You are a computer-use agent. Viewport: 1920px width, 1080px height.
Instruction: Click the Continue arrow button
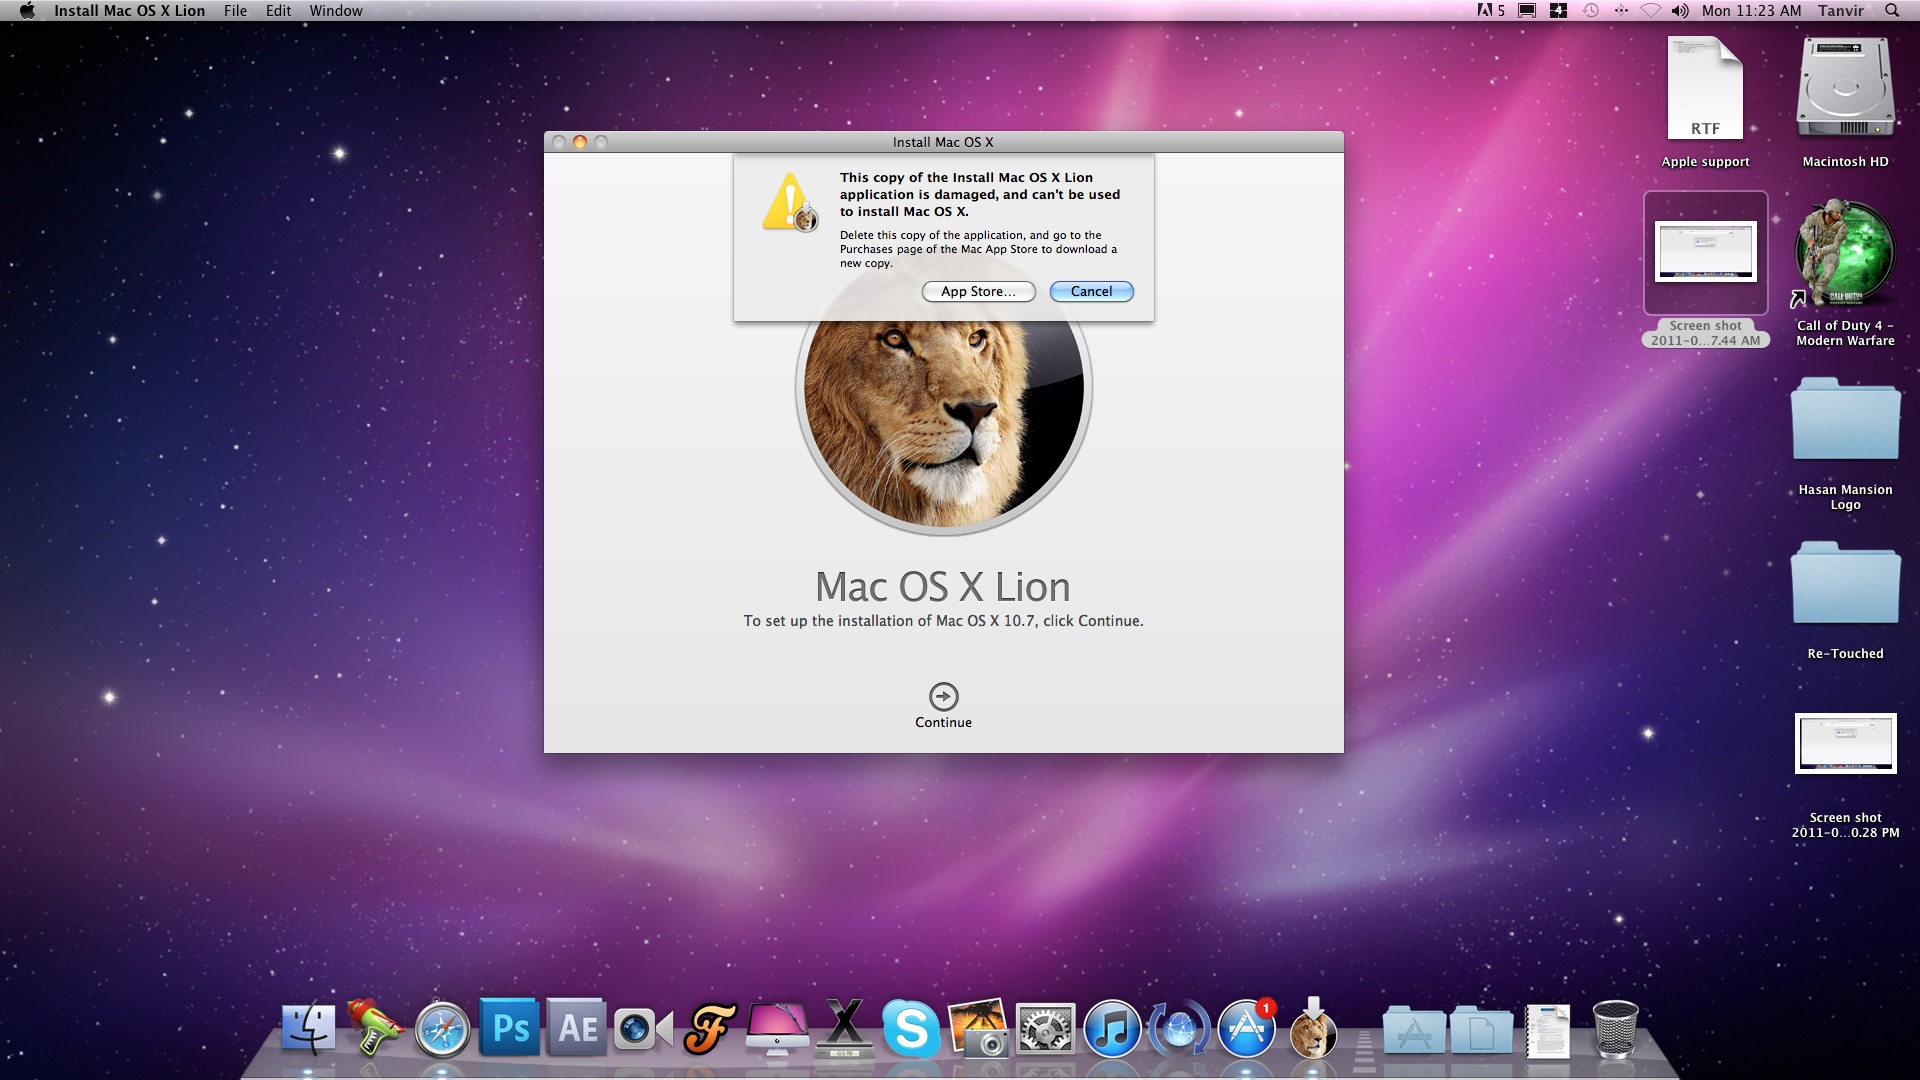pos(943,696)
